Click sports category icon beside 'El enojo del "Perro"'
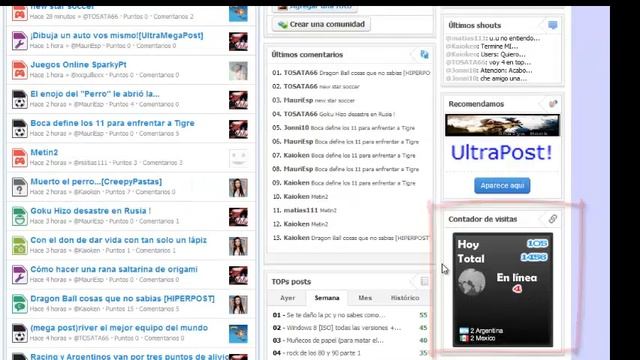Viewport: 640px width, 360px height. pos(19,99)
